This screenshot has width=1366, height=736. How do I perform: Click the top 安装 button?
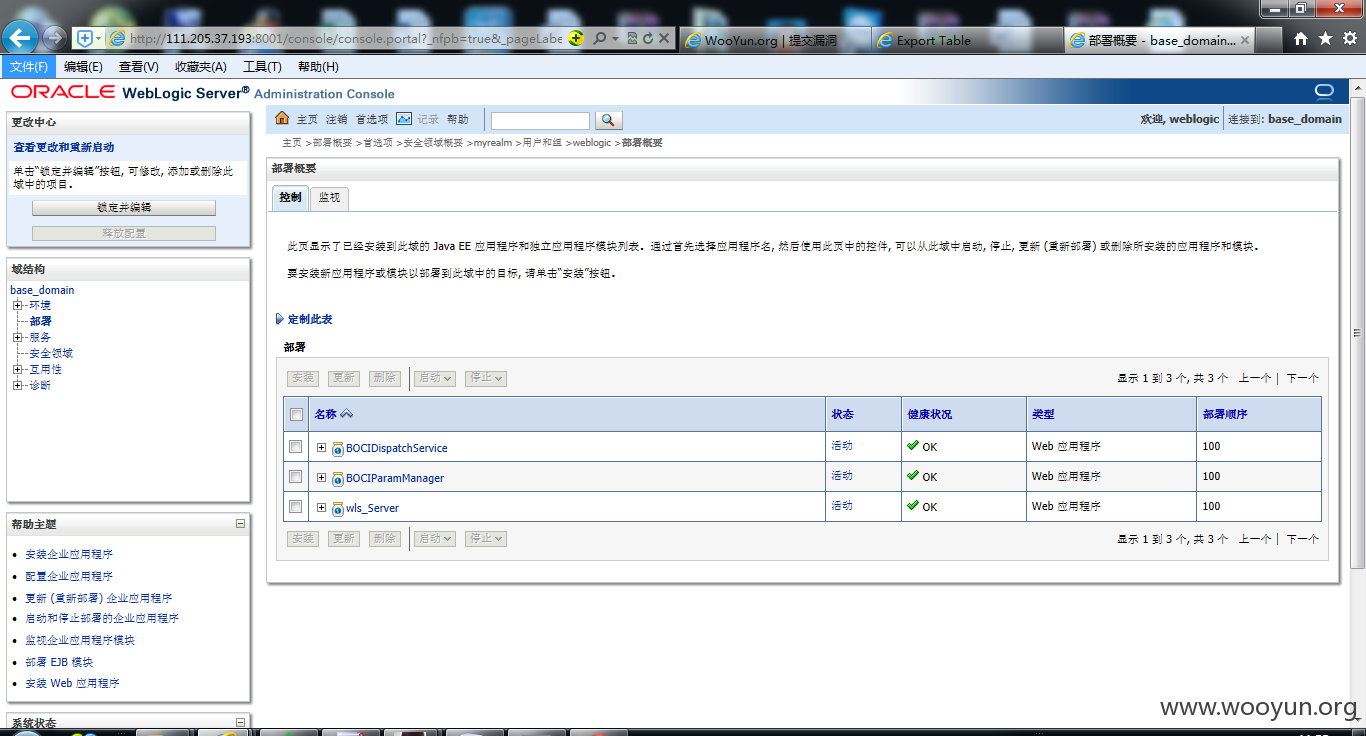(303, 378)
